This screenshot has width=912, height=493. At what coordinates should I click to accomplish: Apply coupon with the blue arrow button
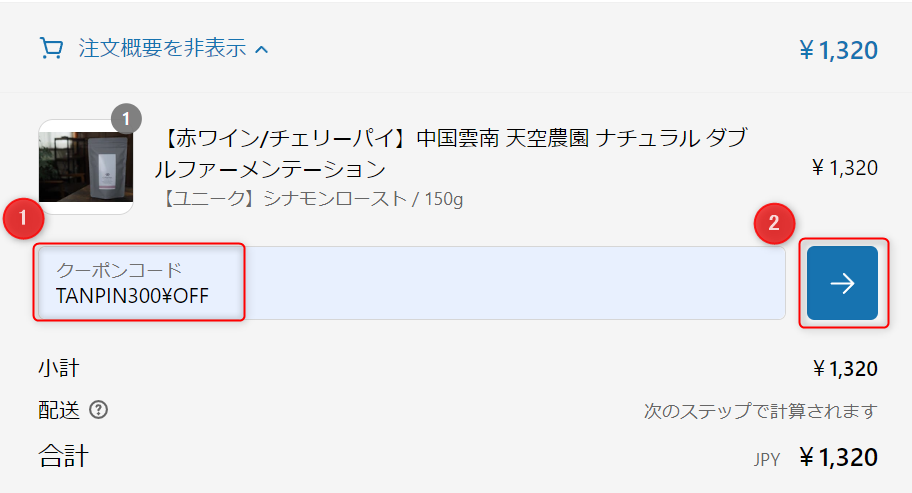[x=842, y=283]
